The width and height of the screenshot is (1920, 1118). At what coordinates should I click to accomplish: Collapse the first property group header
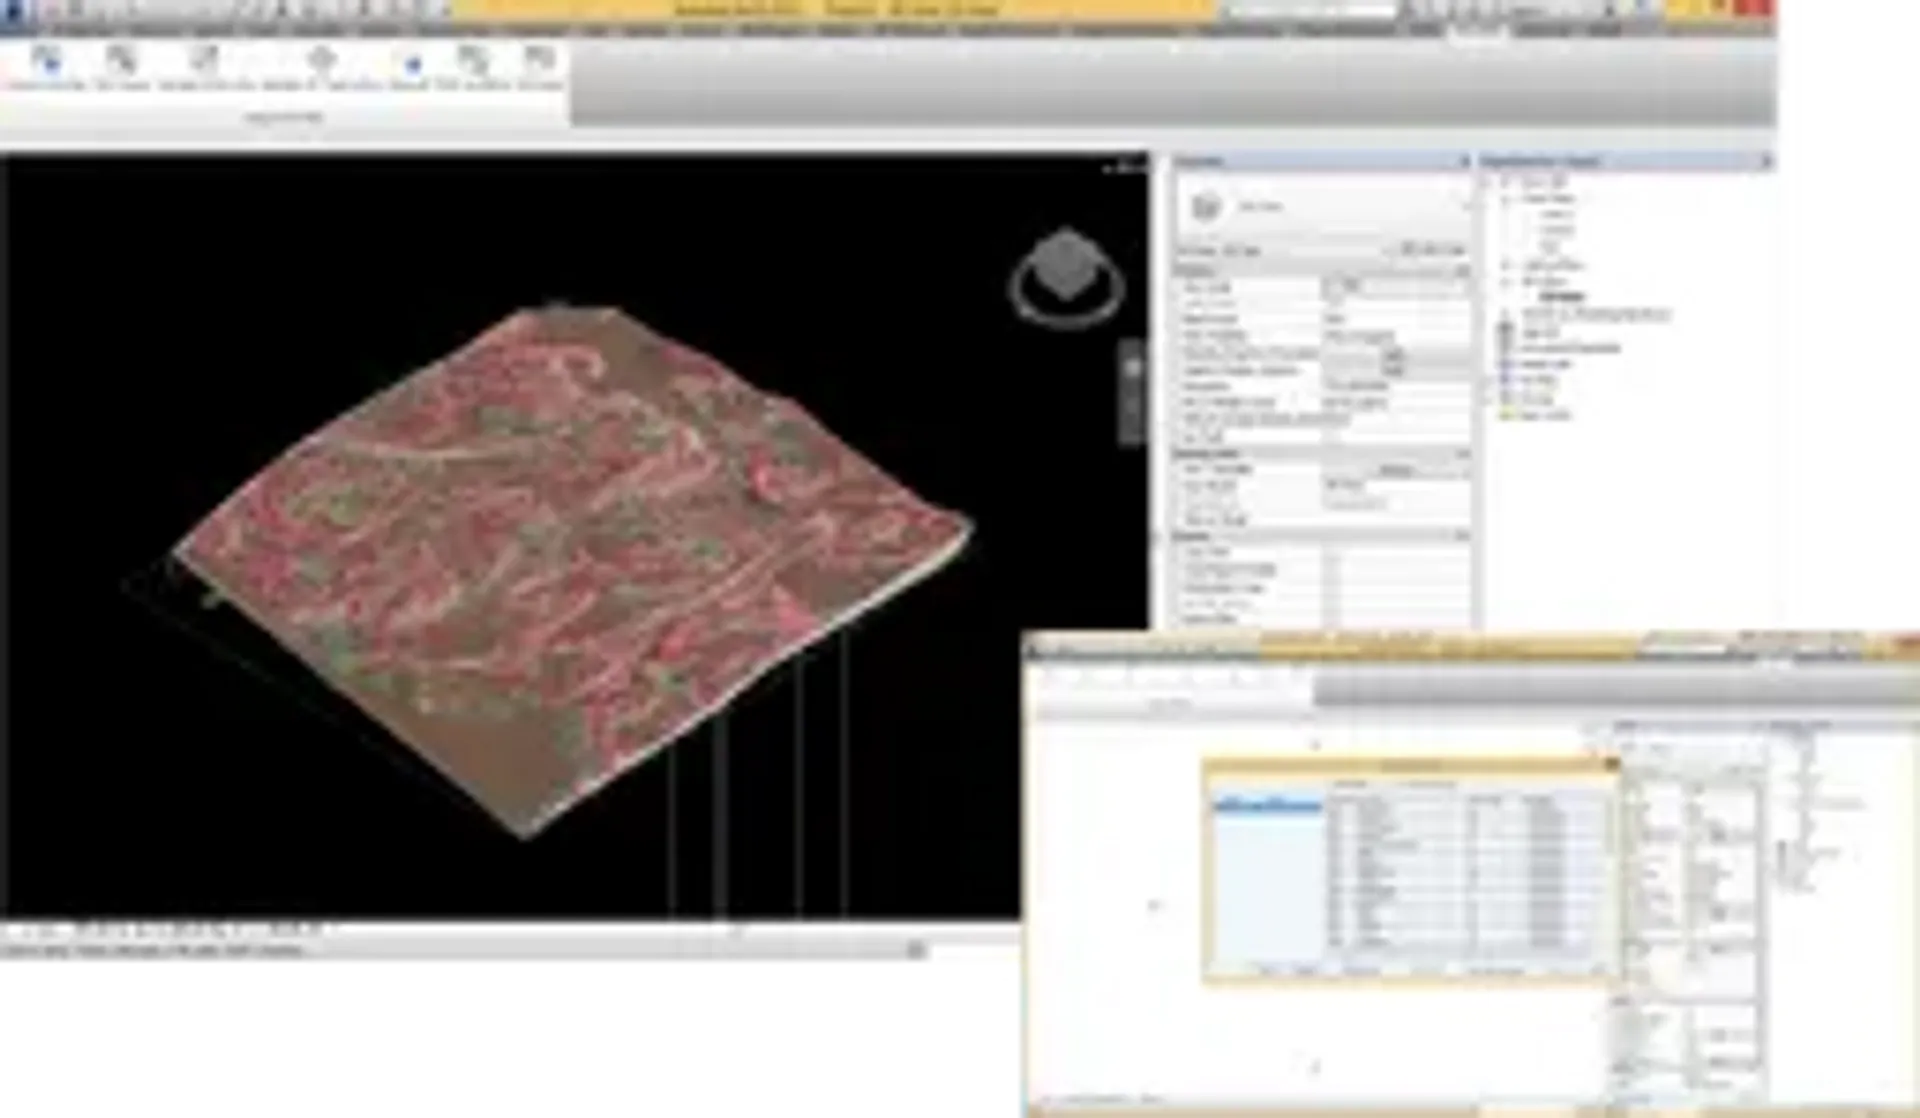click(x=1462, y=271)
